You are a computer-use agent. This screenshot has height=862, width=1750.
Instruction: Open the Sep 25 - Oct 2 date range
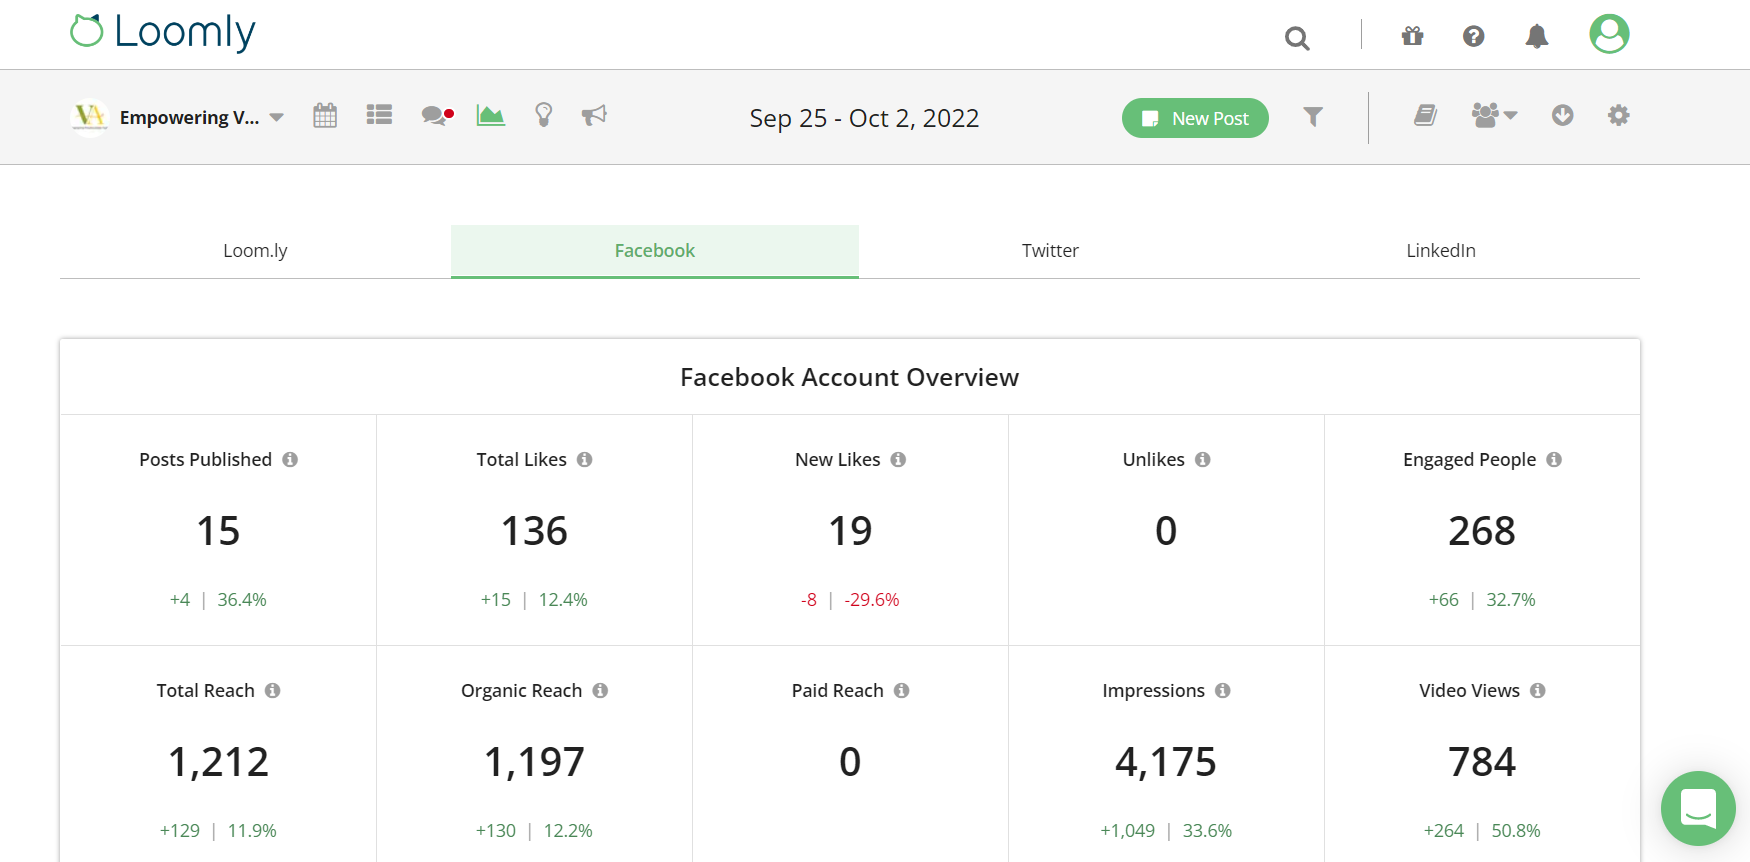click(864, 118)
